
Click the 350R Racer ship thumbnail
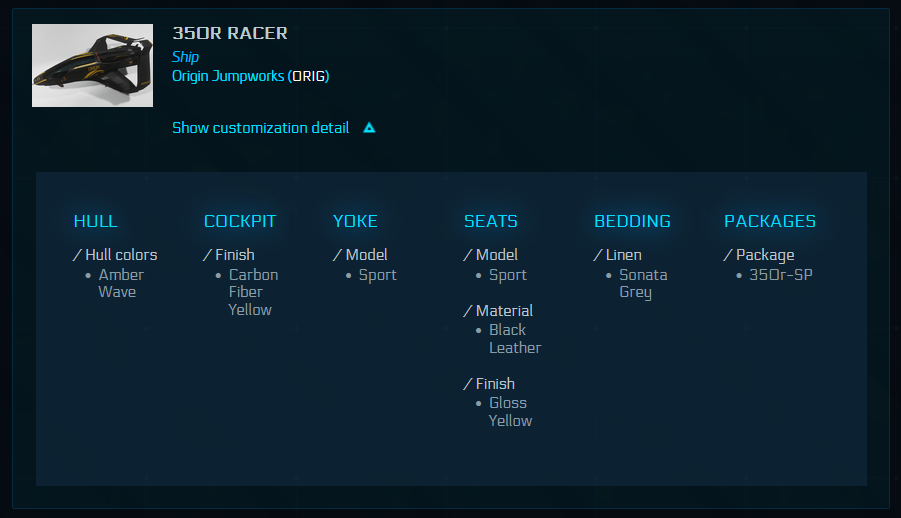(x=92, y=65)
